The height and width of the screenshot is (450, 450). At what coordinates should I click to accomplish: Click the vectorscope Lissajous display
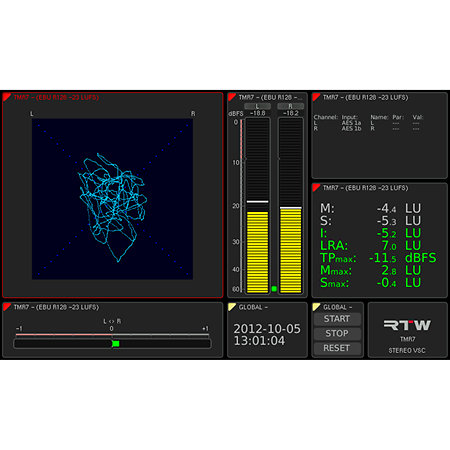(112, 199)
